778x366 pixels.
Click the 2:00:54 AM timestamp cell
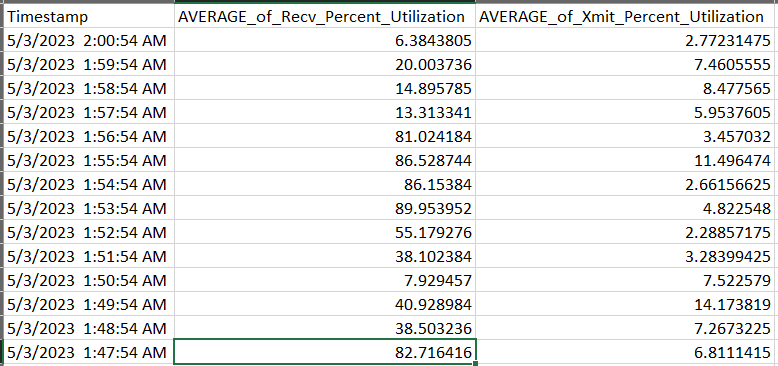click(89, 40)
